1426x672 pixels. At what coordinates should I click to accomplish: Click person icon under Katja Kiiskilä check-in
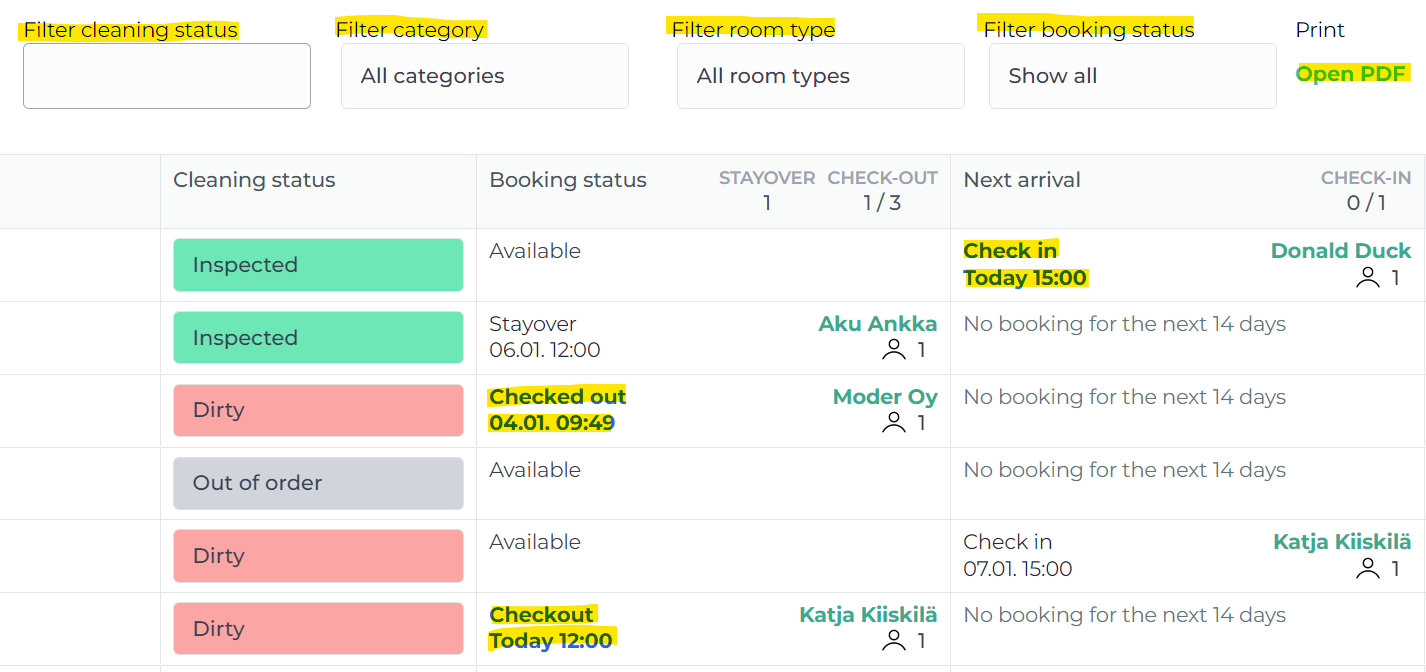click(1367, 569)
